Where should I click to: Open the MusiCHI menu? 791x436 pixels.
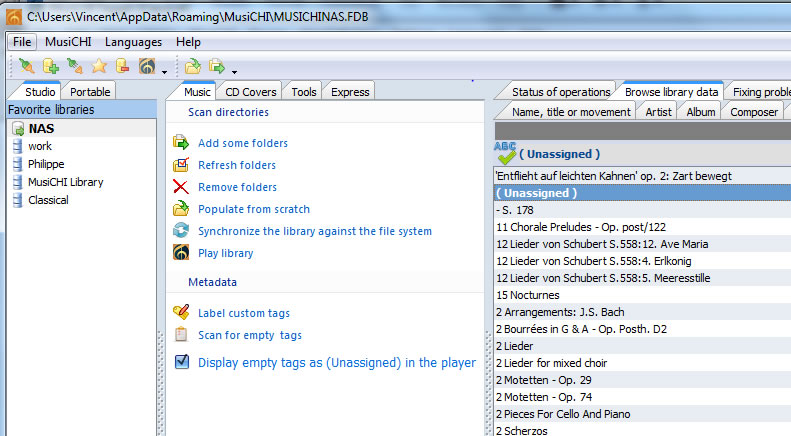click(70, 42)
